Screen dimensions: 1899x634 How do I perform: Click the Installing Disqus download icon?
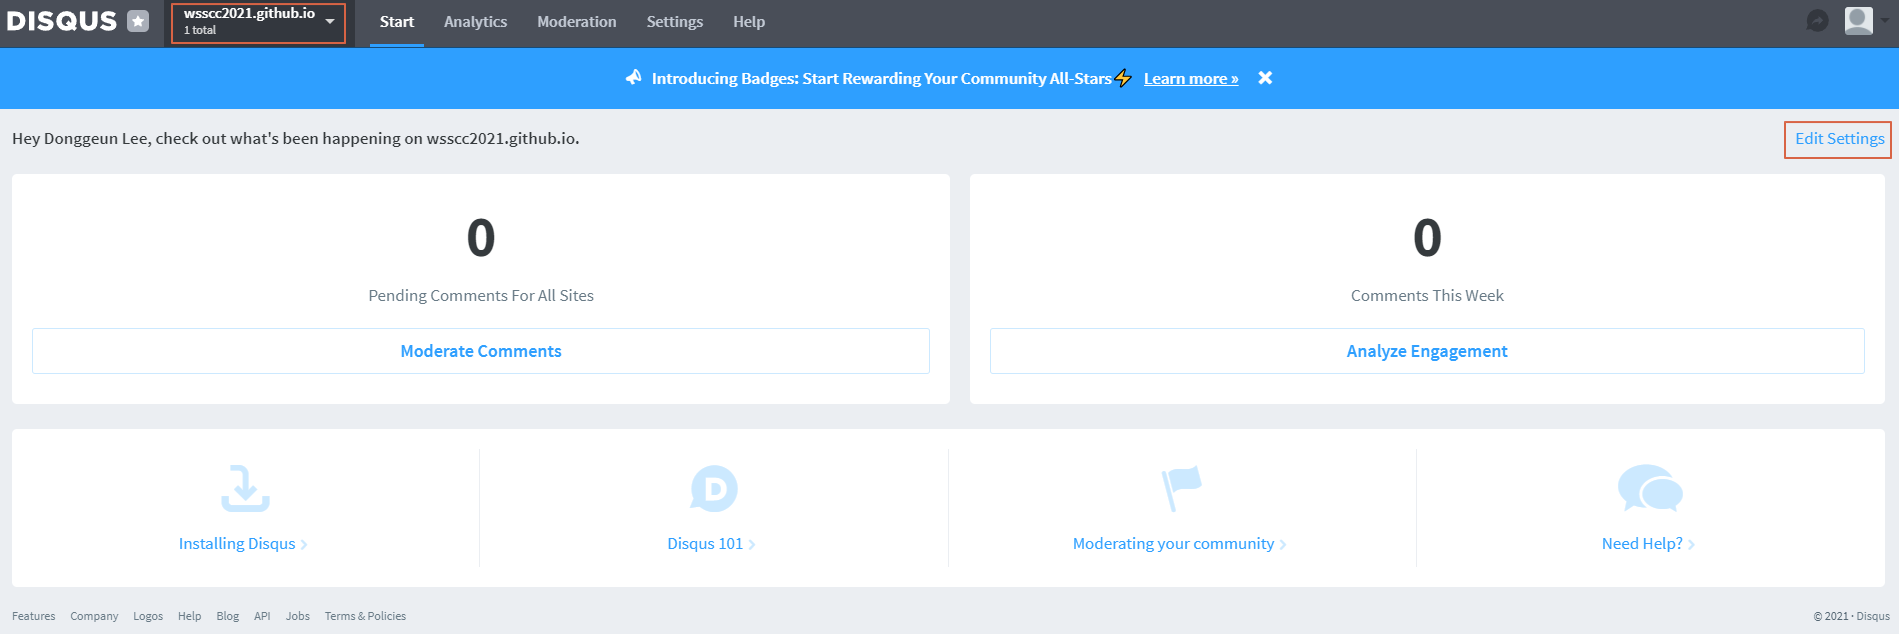coord(245,489)
